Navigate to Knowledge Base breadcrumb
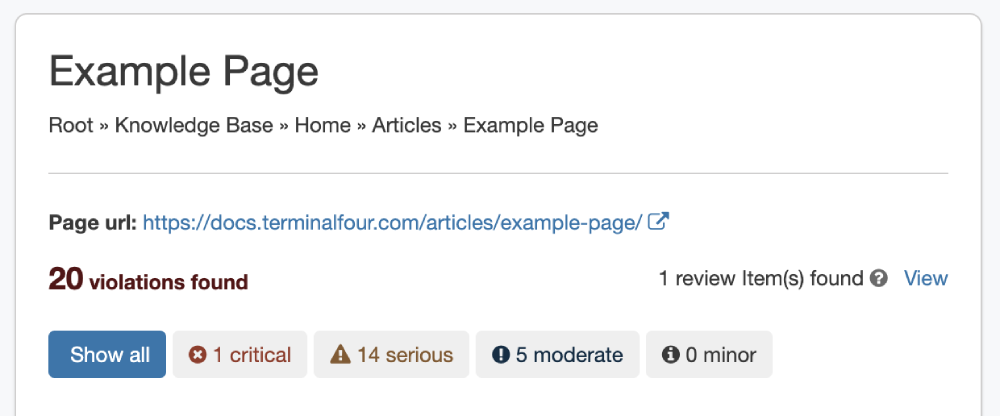1000x416 pixels. click(193, 125)
